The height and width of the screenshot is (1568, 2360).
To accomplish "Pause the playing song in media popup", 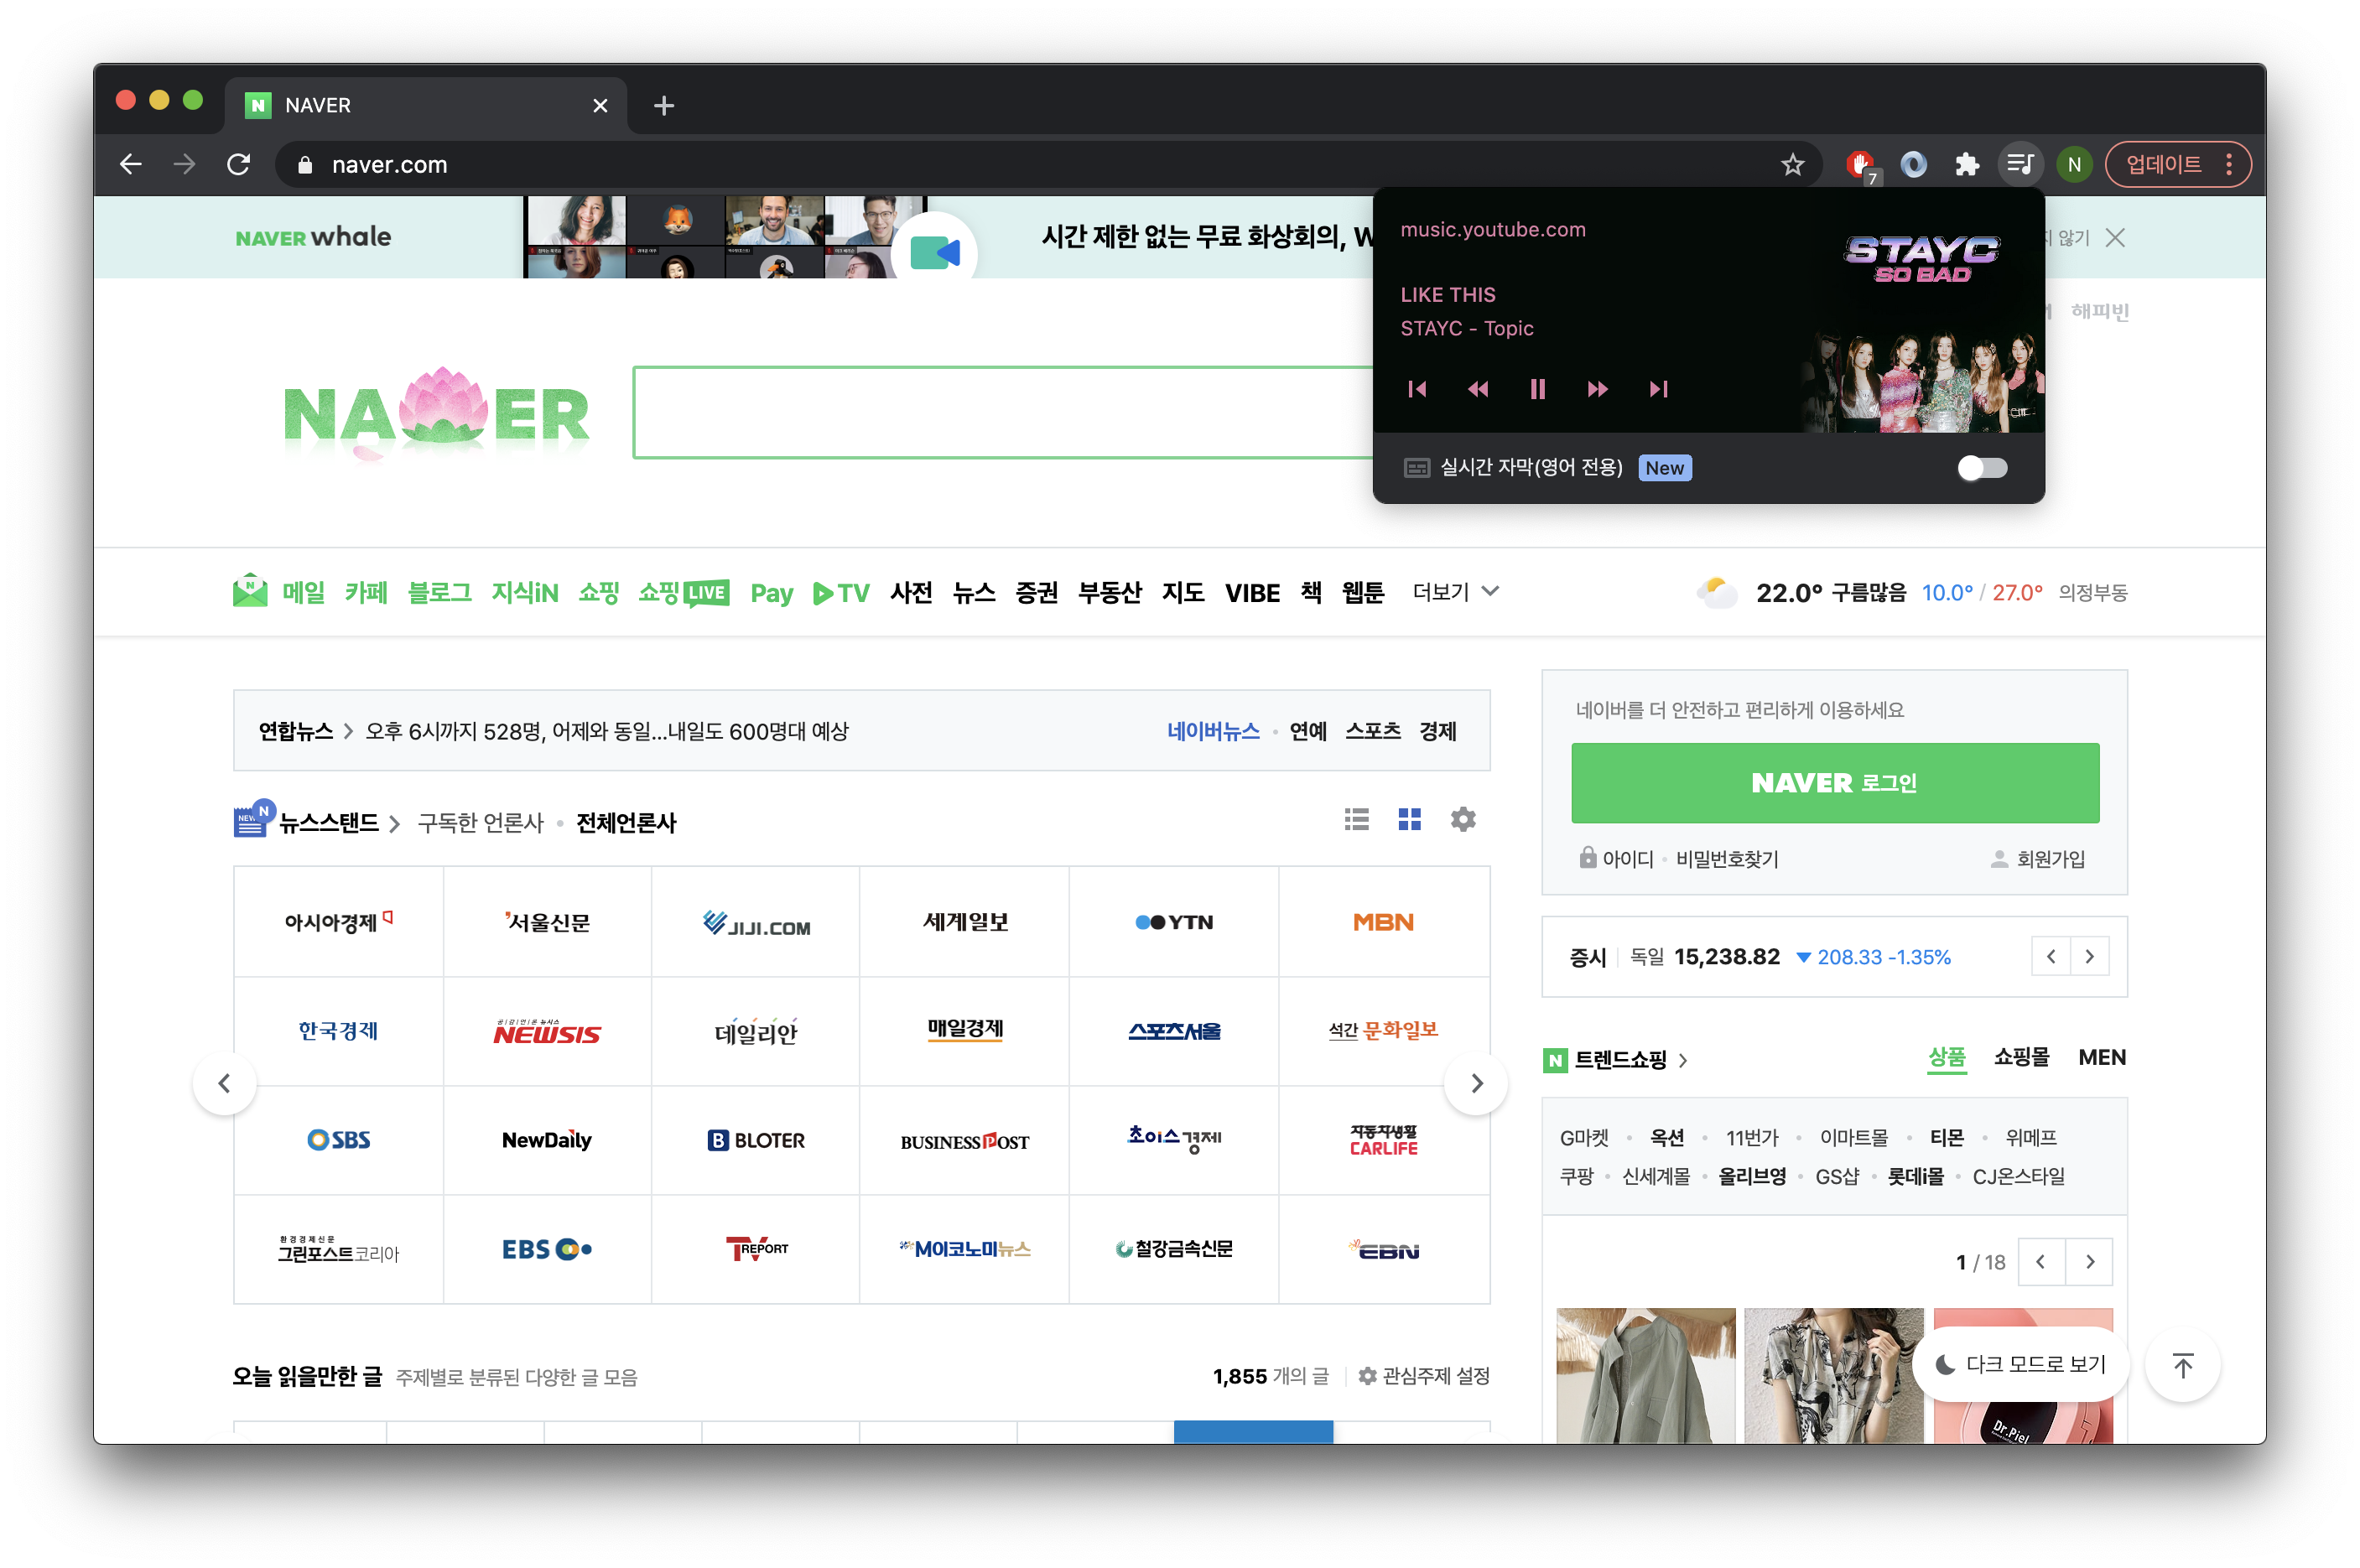I will coord(1537,389).
